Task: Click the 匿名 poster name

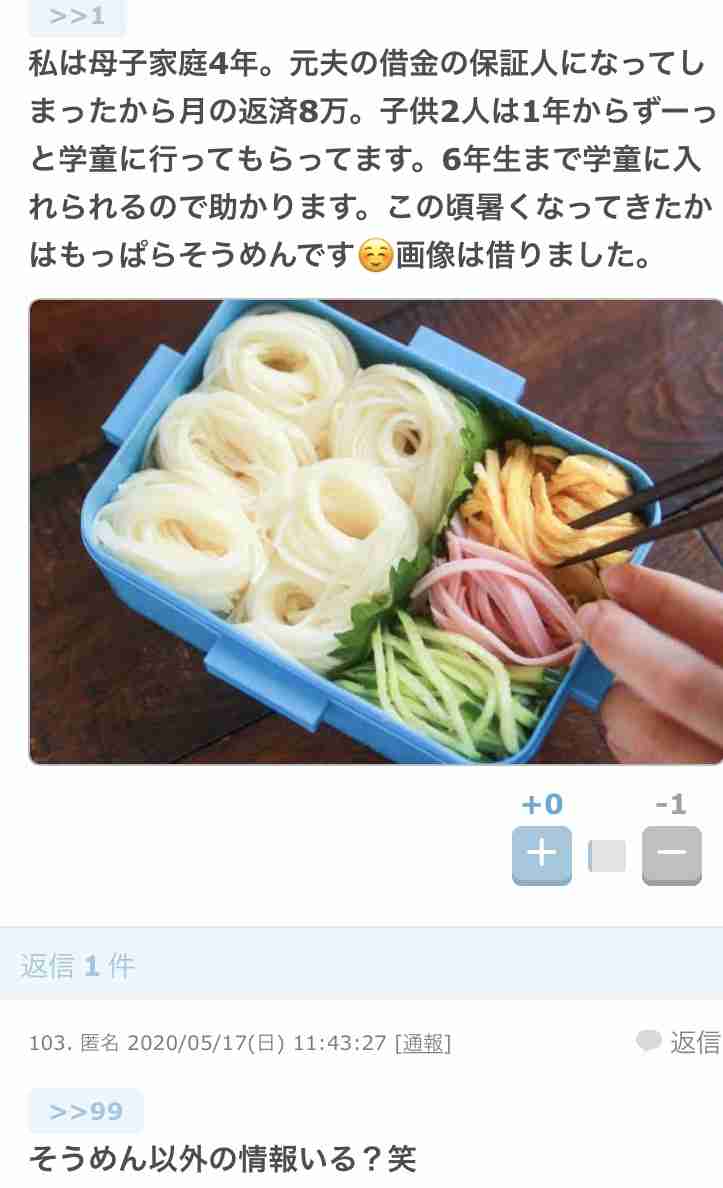Action: coord(99,1043)
